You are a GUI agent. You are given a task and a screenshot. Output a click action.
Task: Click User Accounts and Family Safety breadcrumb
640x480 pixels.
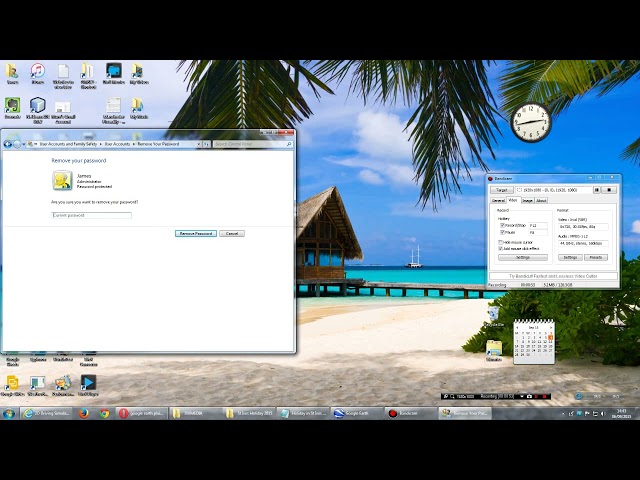(68, 144)
